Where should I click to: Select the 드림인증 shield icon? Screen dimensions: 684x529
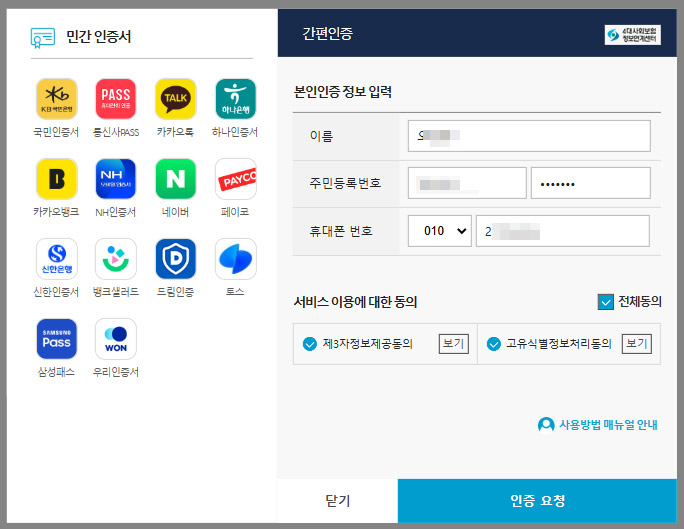pyautogui.click(x=175, y=259)
